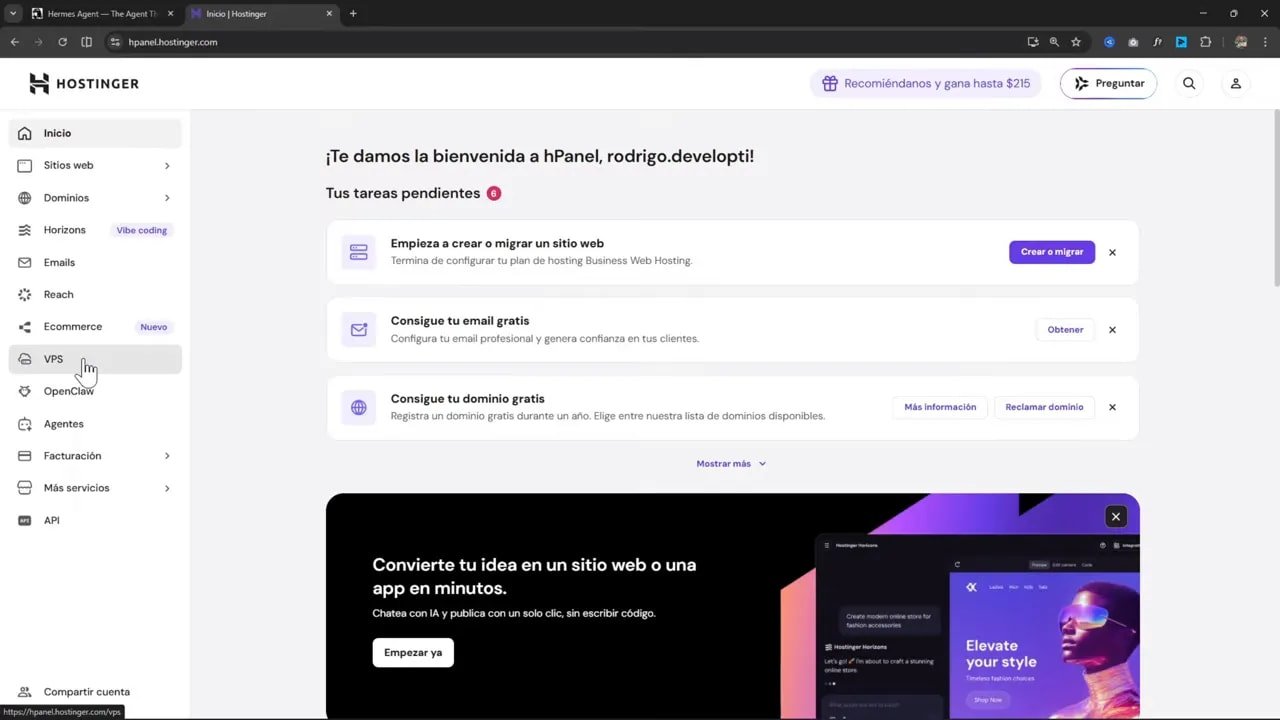Close the Hermes Agent browser tab
This screenshot has width=1280, height=720.
[171, 14]
